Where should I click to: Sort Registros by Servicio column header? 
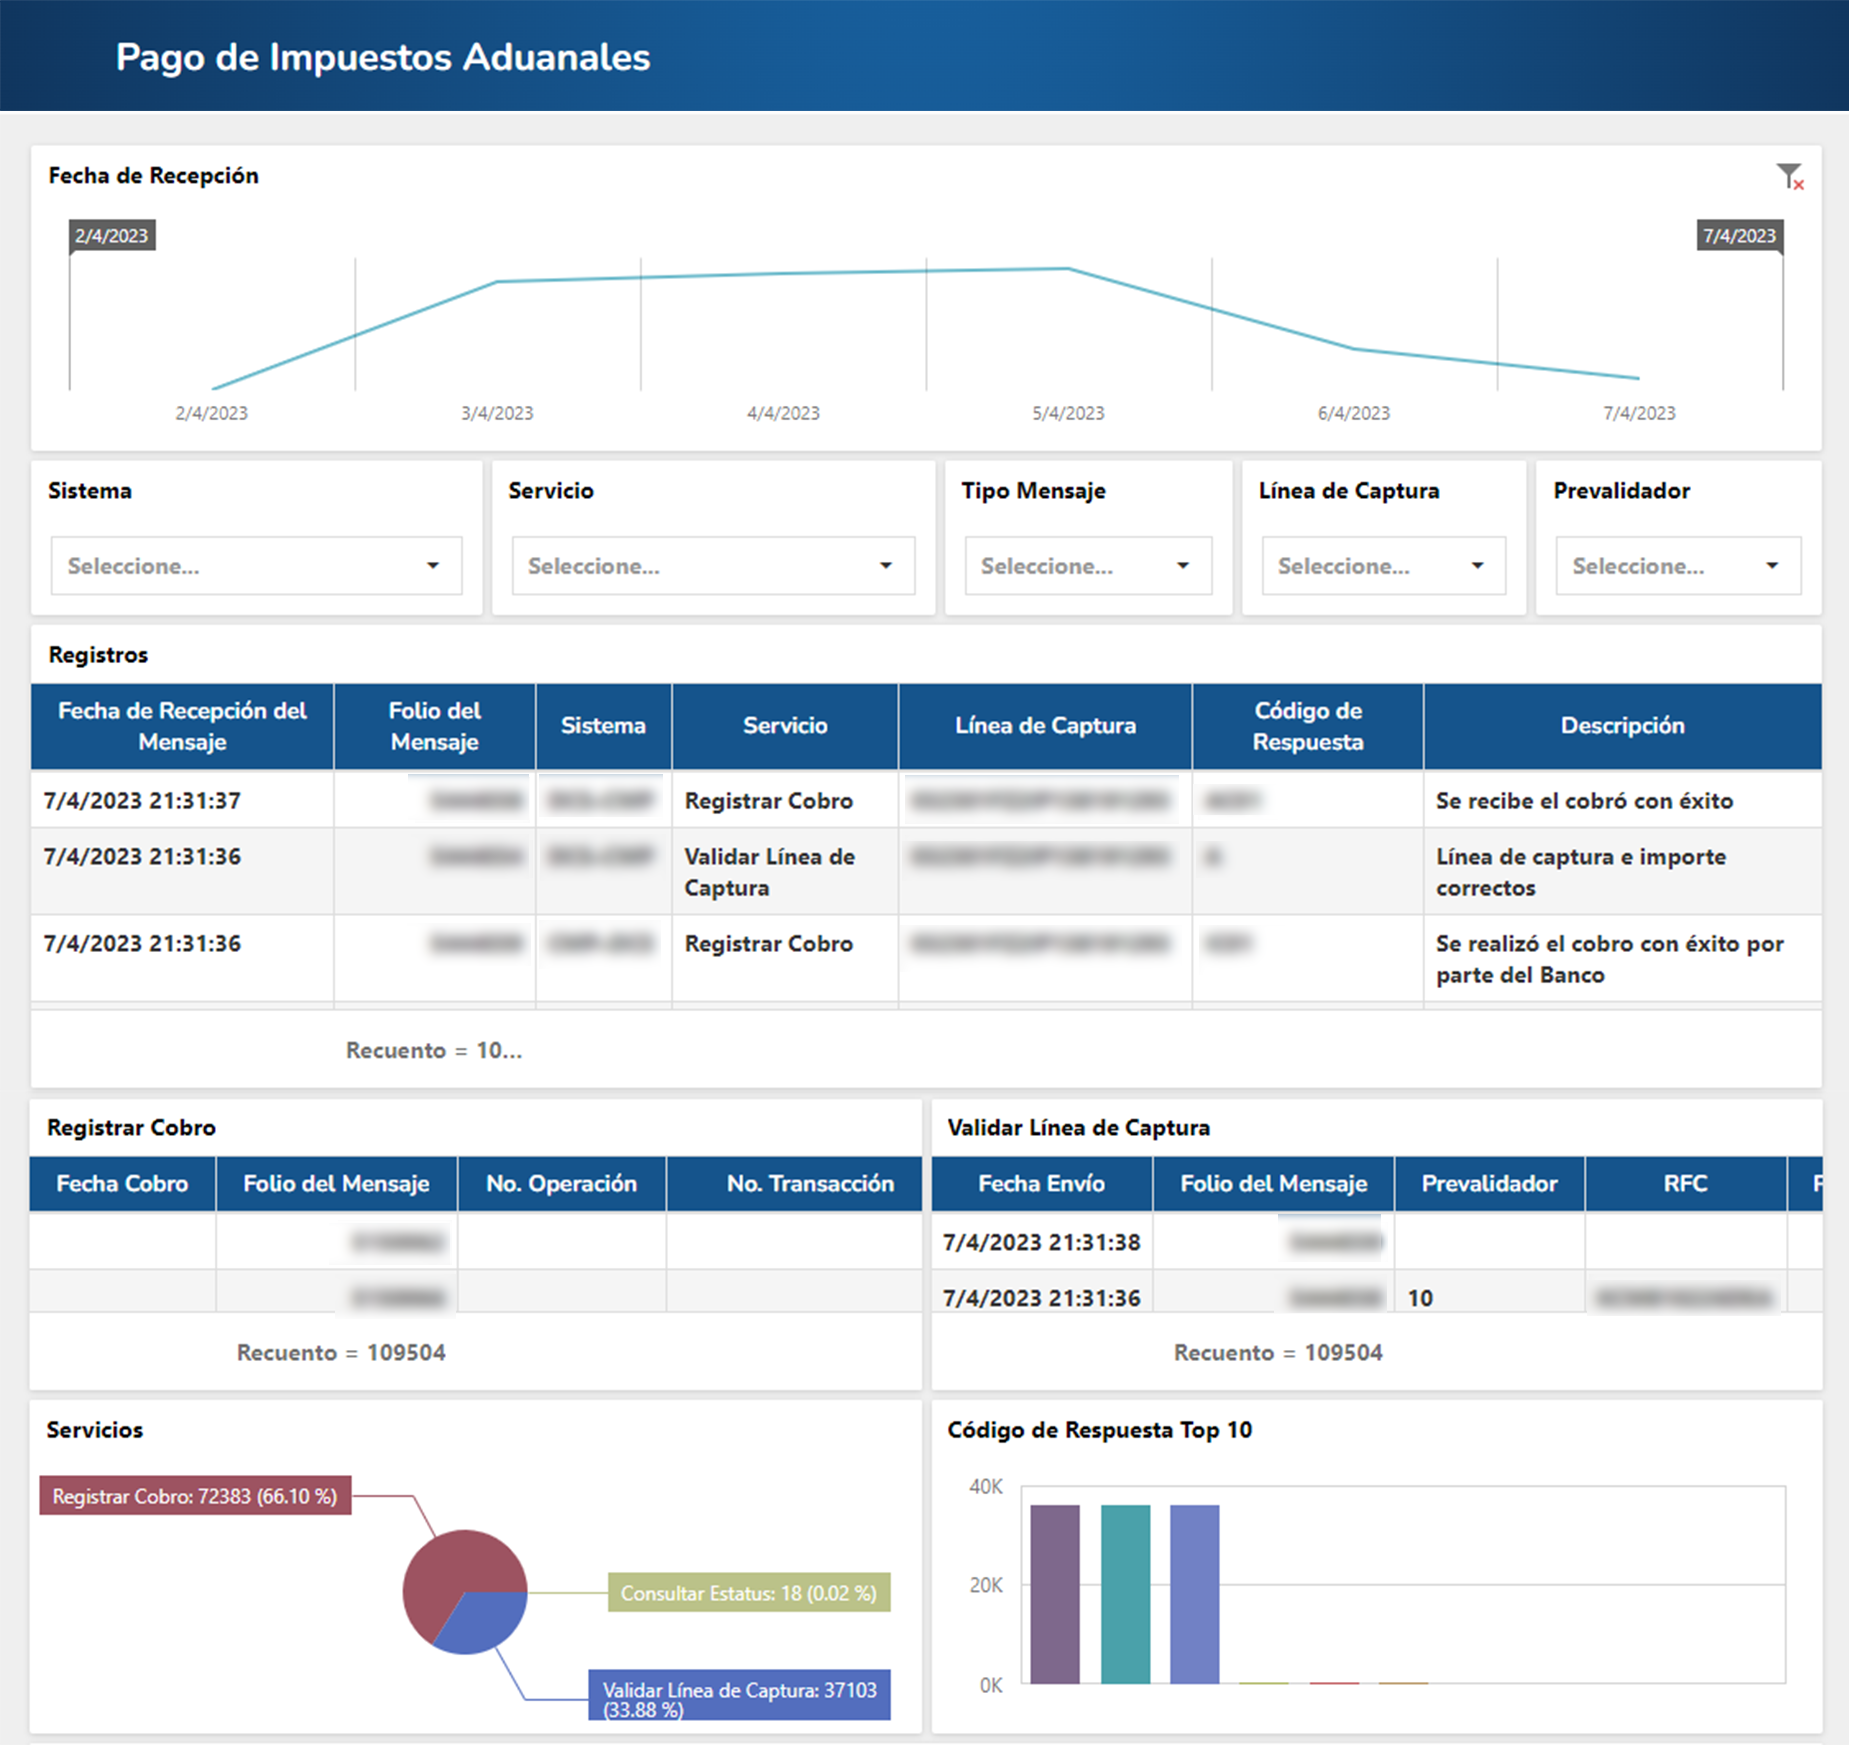[785, 726]
